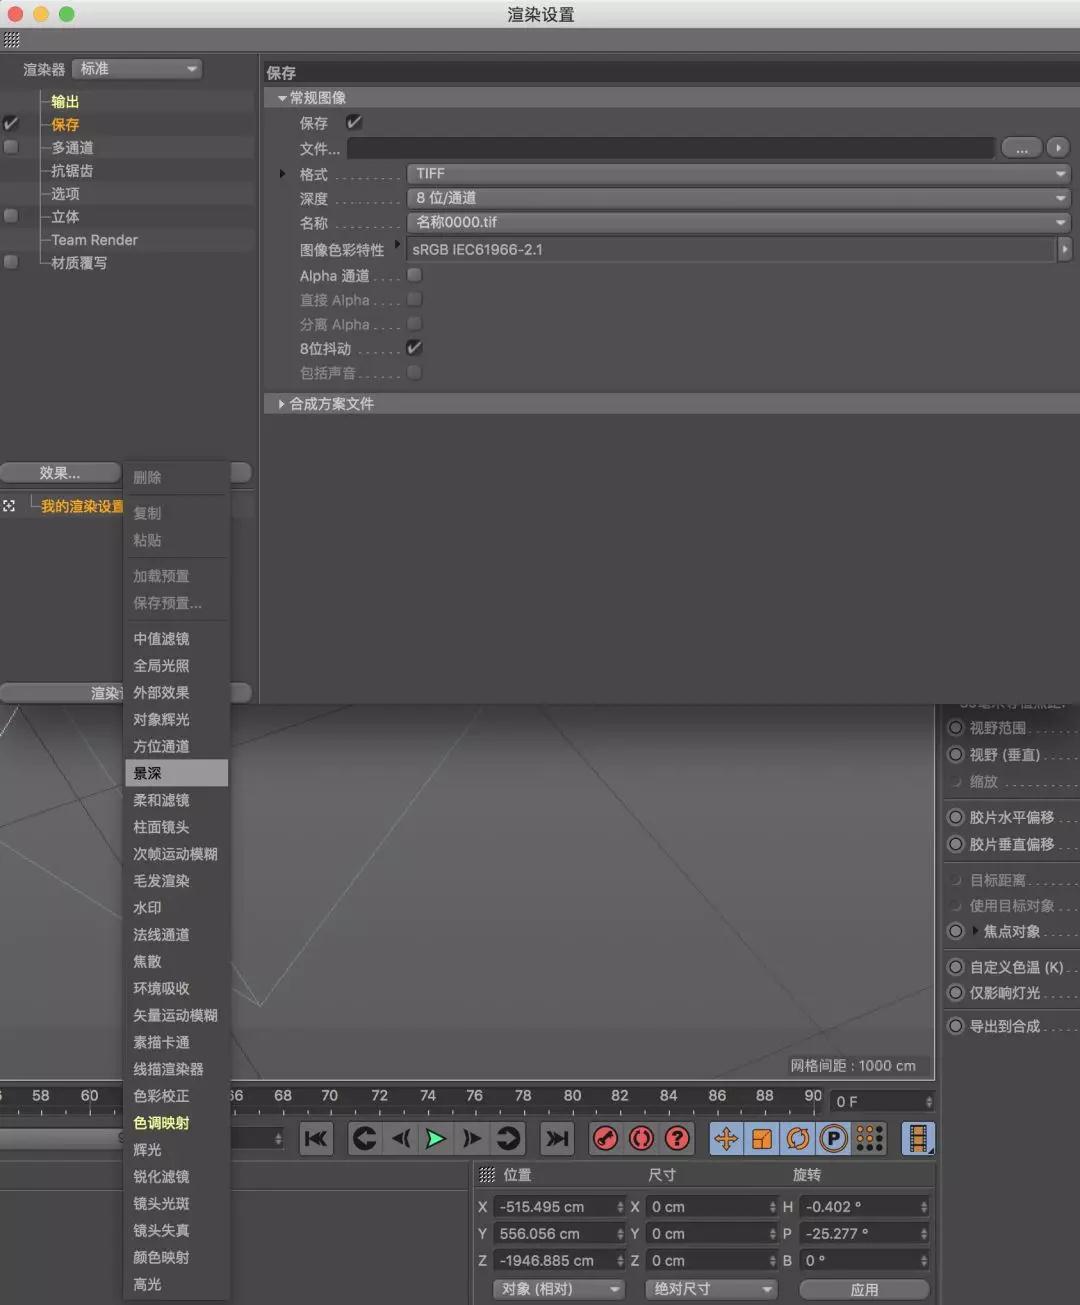Select 抗锯齿 in the render settings tree
The width and height of the screenshot is (1080, 1305).
click(x=72, y=171)
